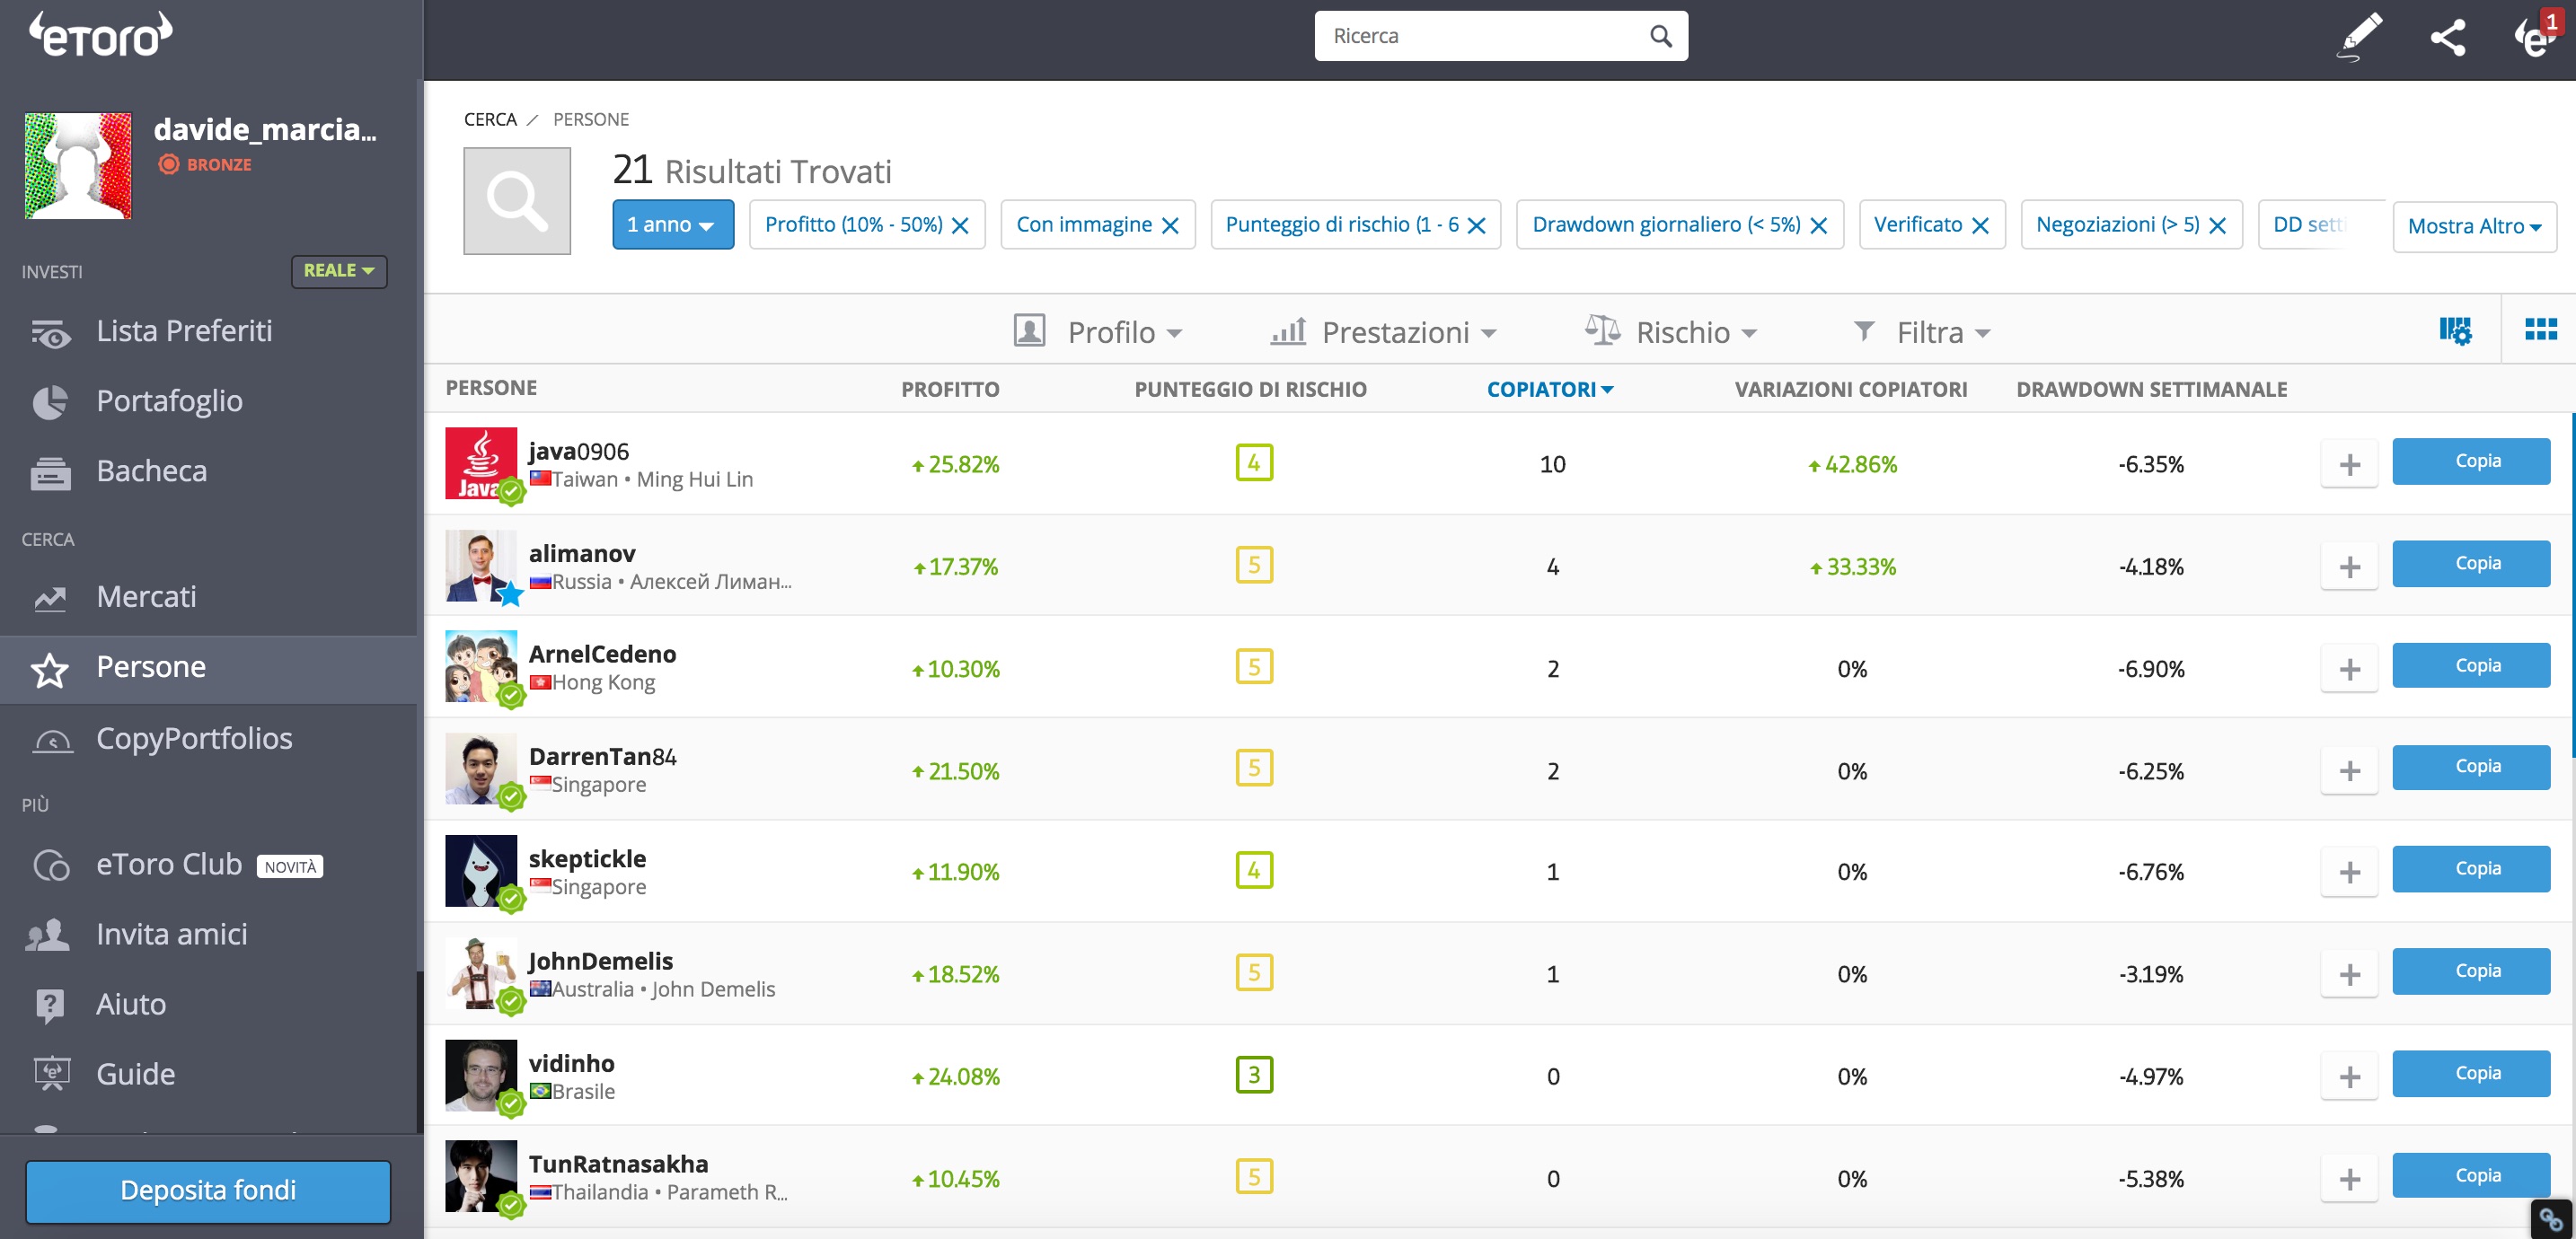The height and width of the screenshot is (1239, 2576).
Task: Go to Portafoglio
Action: click(x=170, y=401)
